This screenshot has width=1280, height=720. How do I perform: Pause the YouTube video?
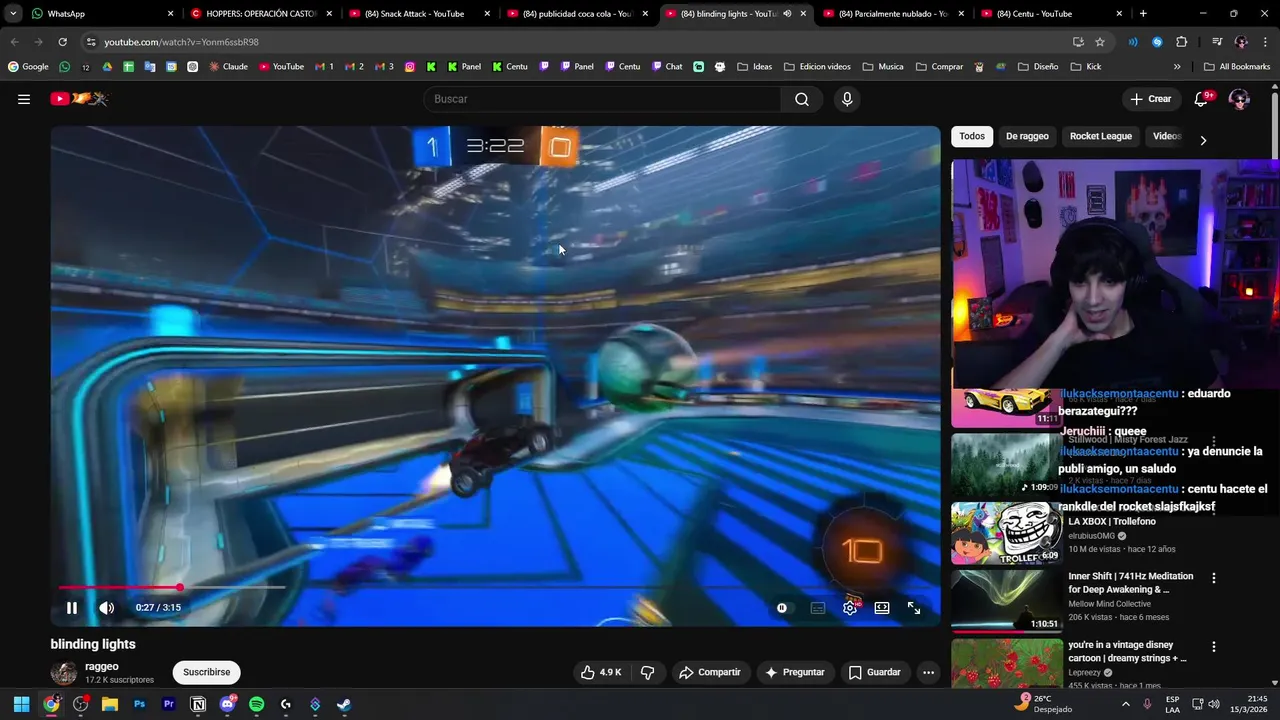tap(72, 608)
